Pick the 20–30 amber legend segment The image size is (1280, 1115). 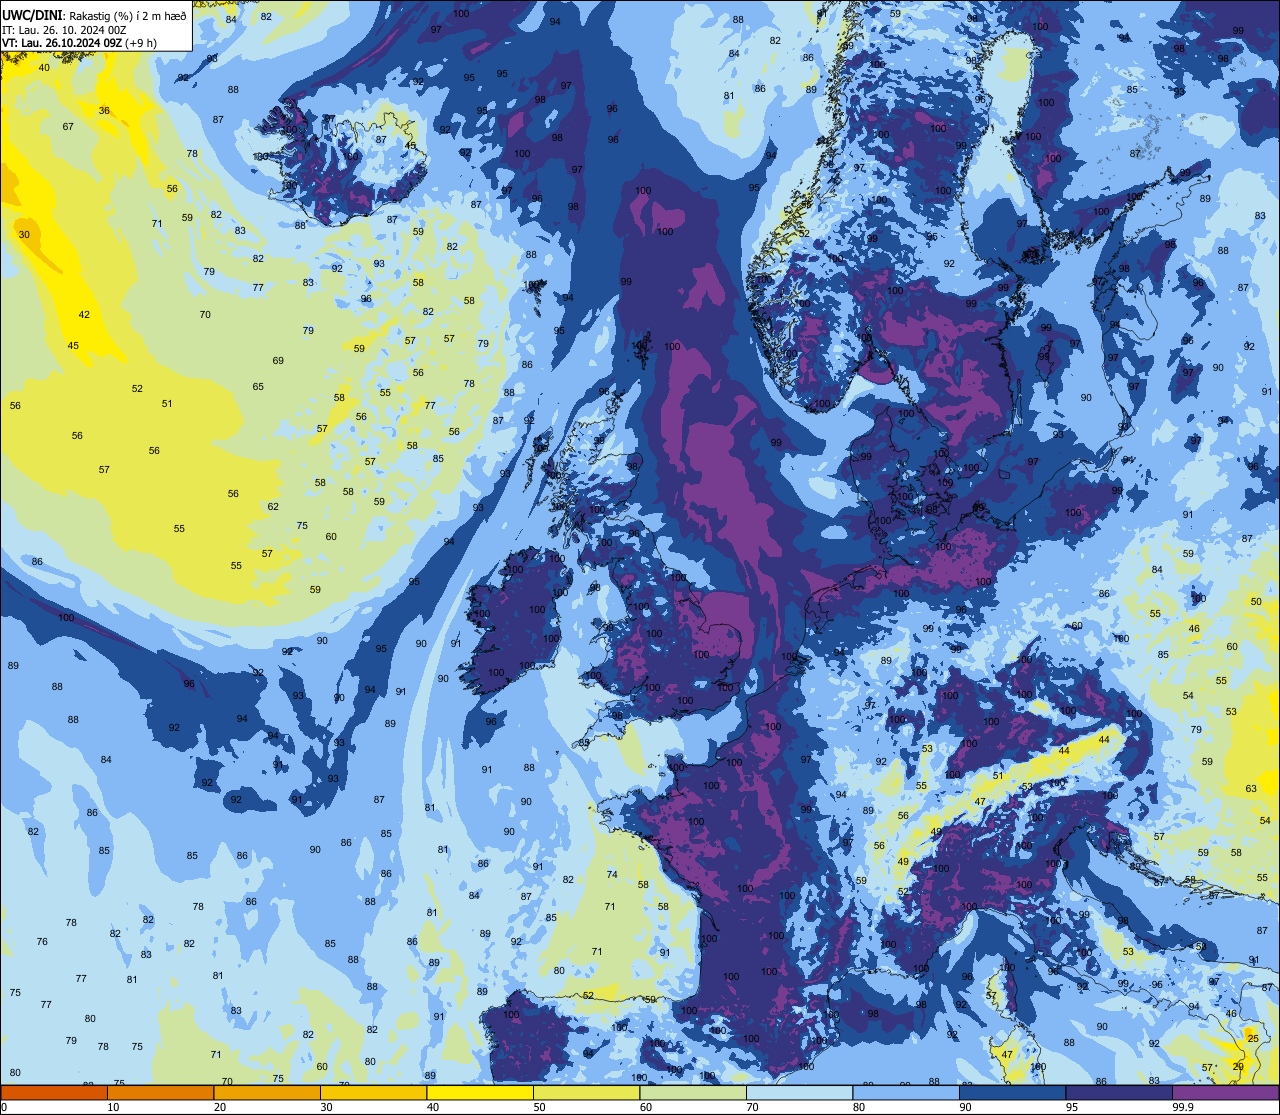(267, 1093)
